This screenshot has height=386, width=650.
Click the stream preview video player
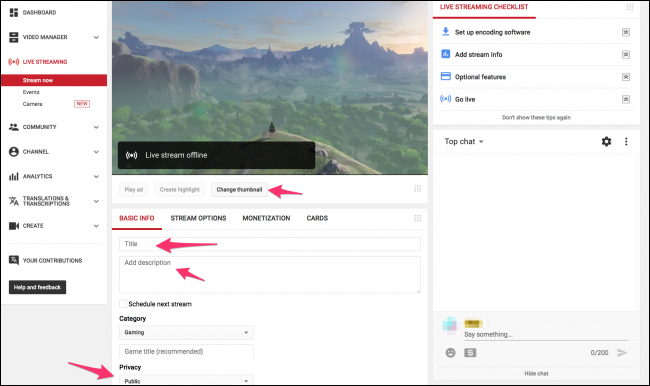click(x=269, y=87)
